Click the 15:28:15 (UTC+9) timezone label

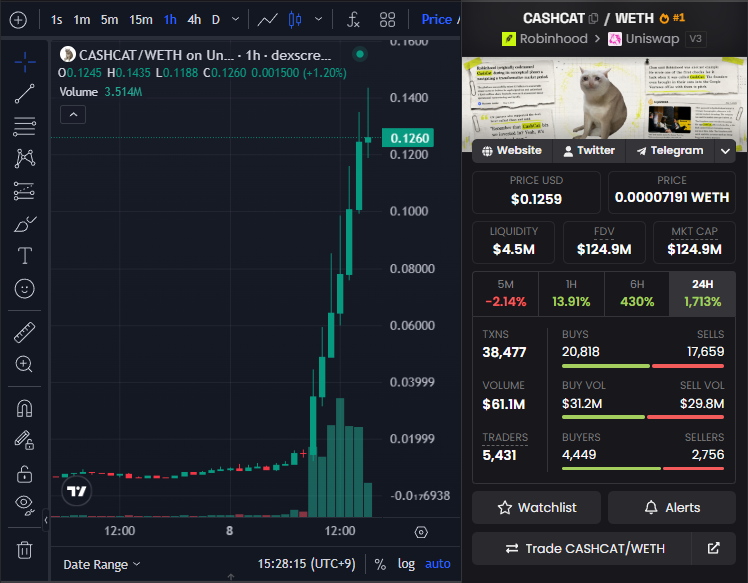coord(307,564)
